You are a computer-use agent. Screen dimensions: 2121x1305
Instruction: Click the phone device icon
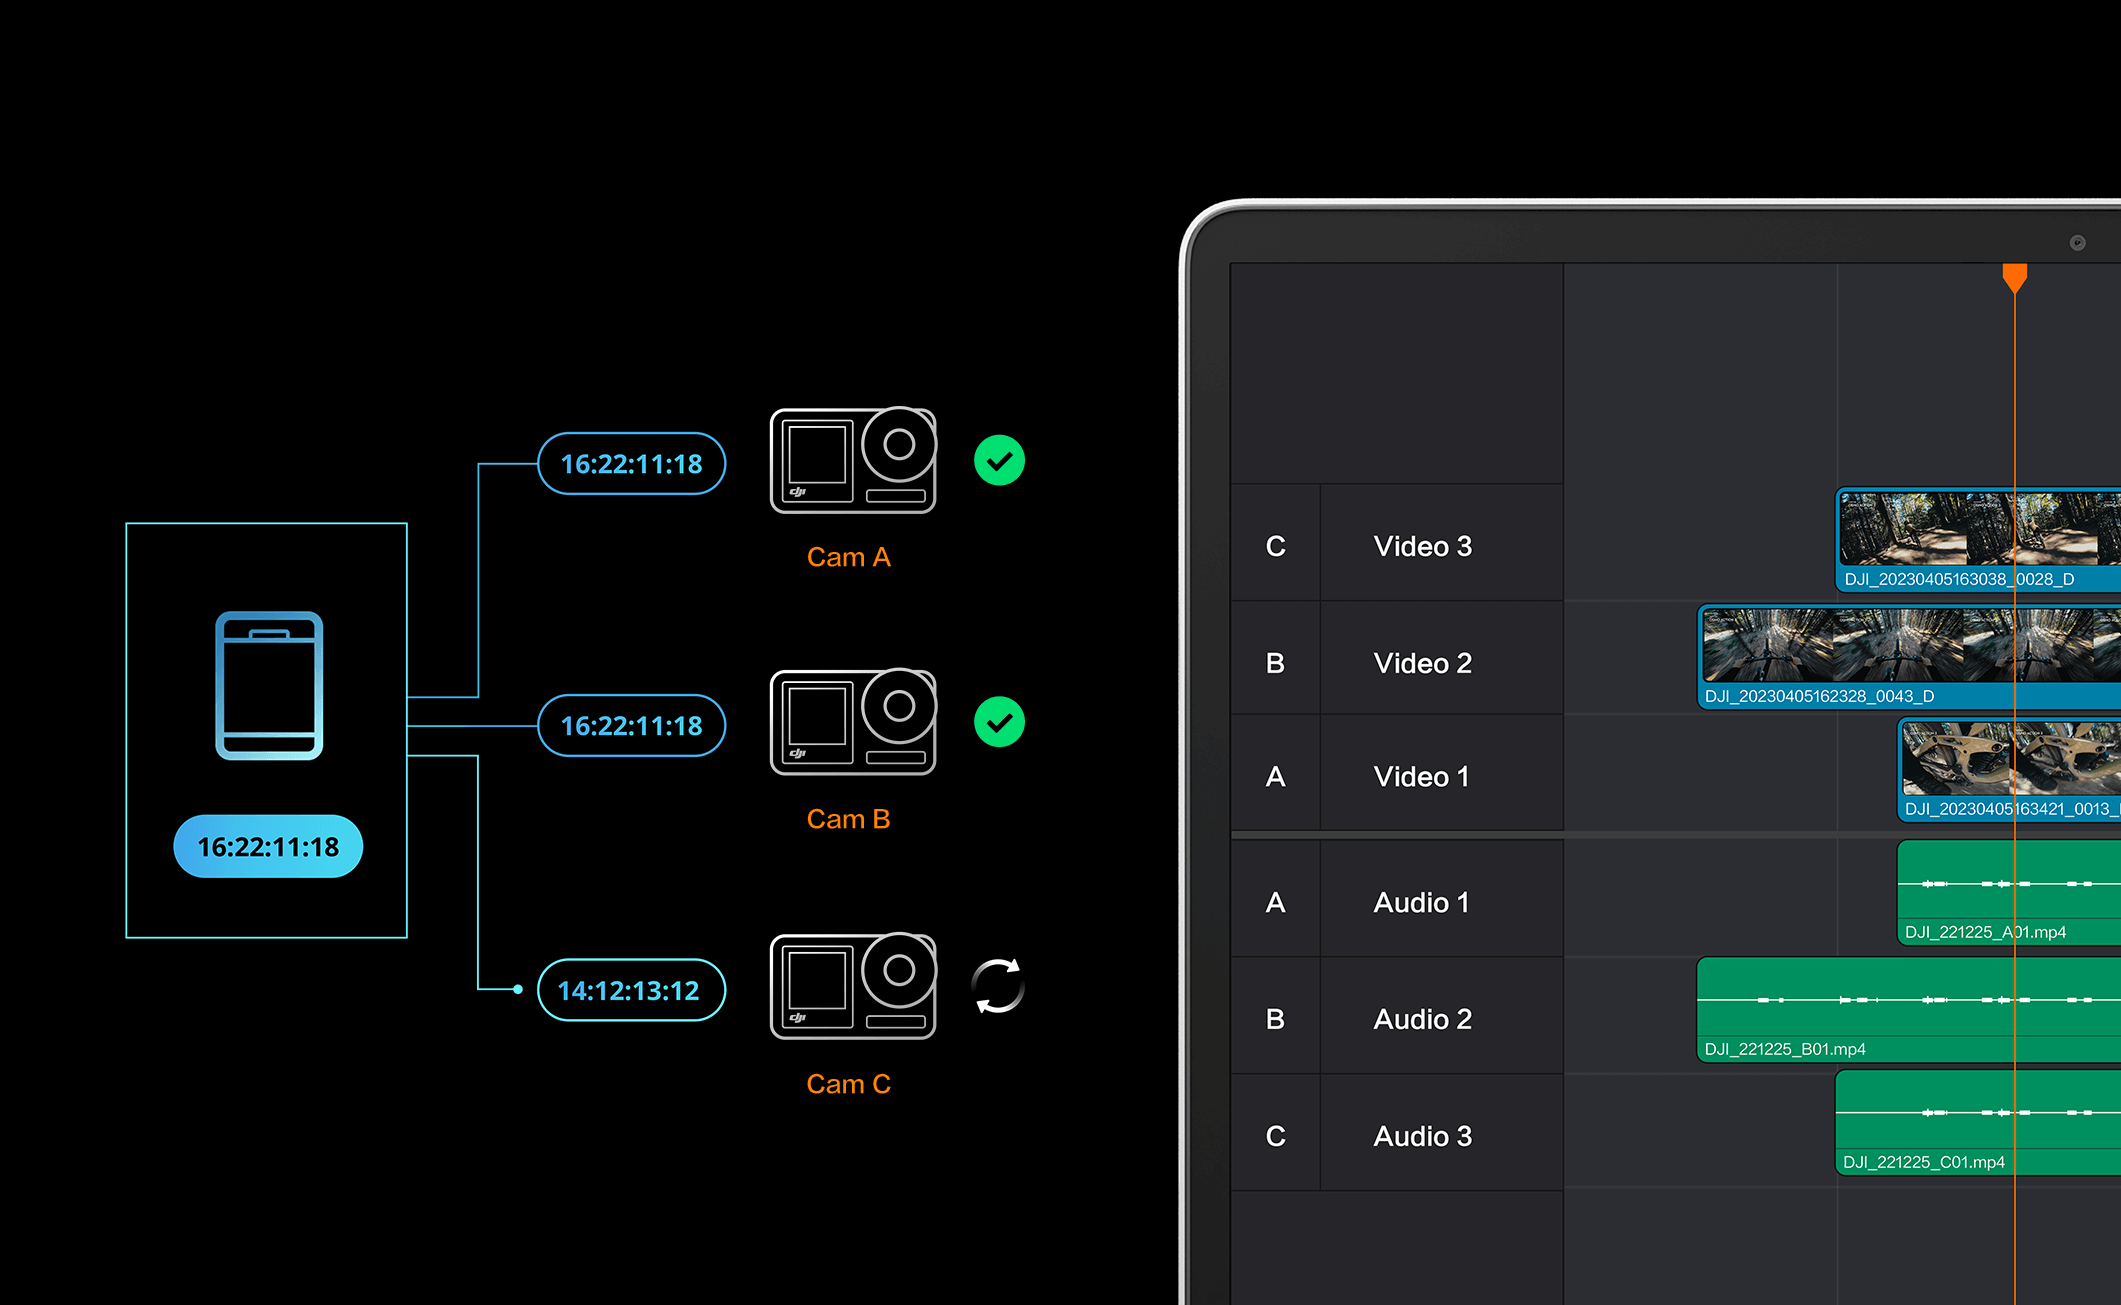(x=269, y=686)
